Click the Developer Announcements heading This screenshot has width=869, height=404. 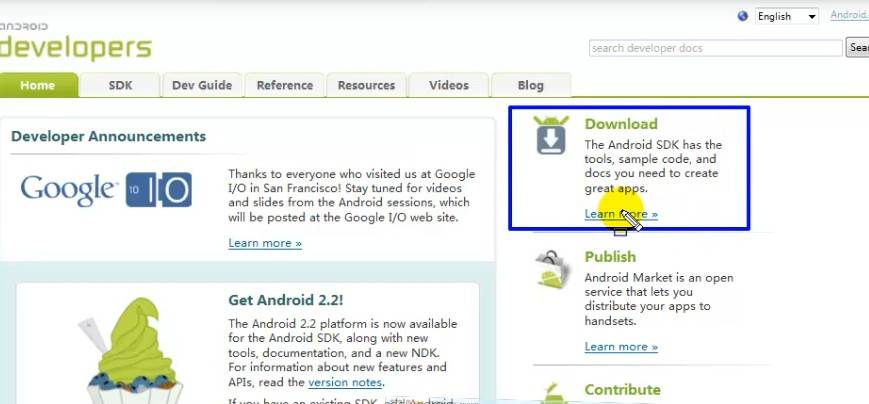[x=108, y=136]
